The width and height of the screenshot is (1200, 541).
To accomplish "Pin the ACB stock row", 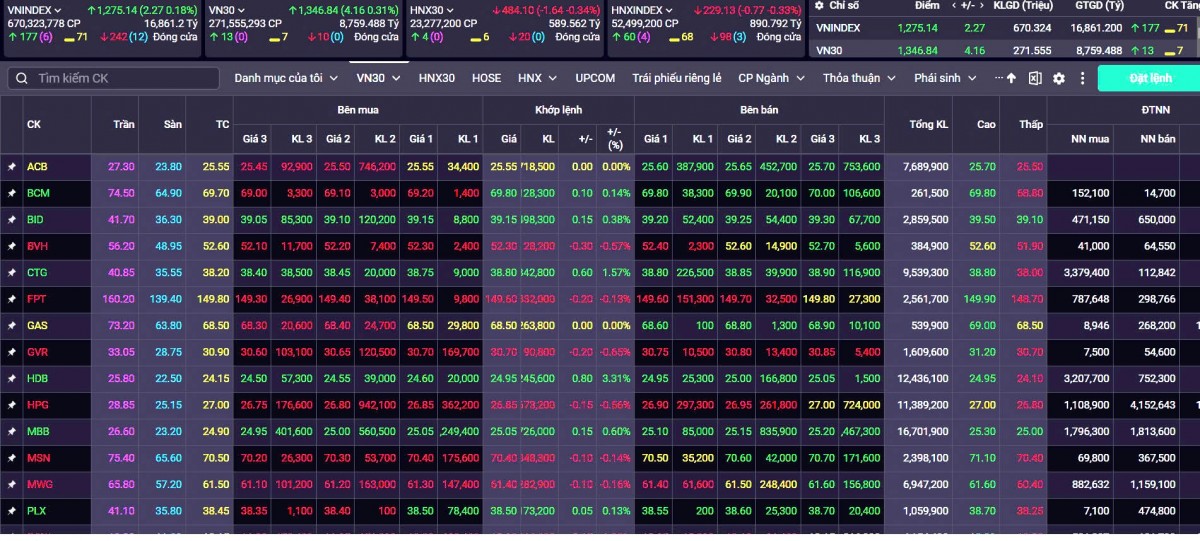I will click(x=12, y=167).
